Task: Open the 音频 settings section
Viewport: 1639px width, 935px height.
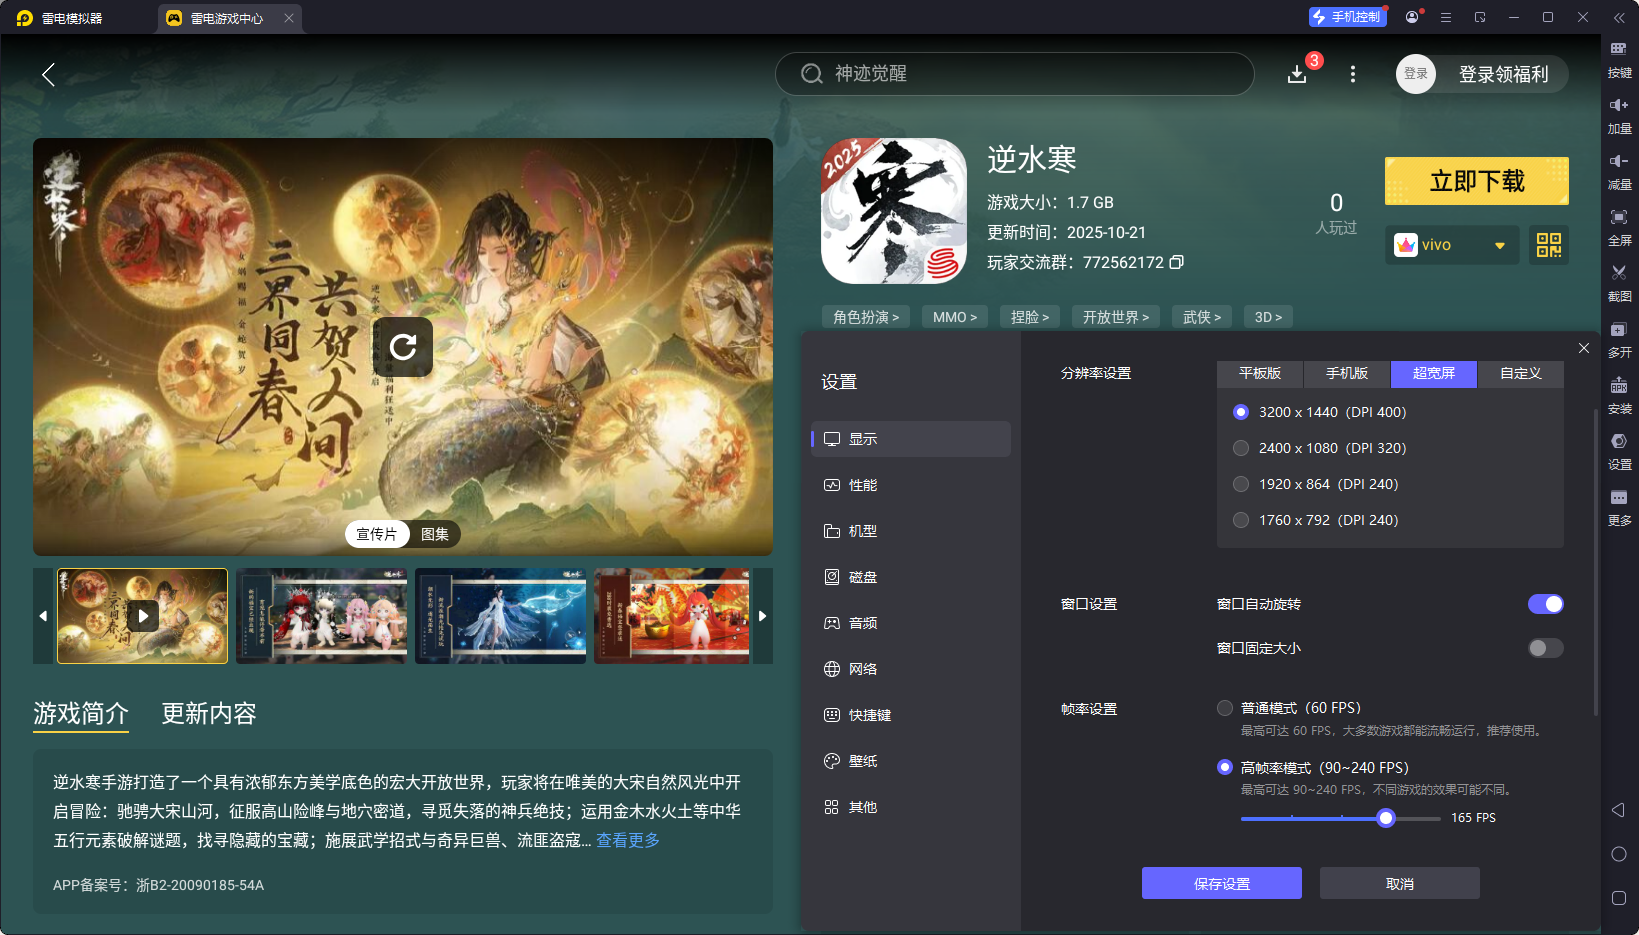Action: pos(911,623)
